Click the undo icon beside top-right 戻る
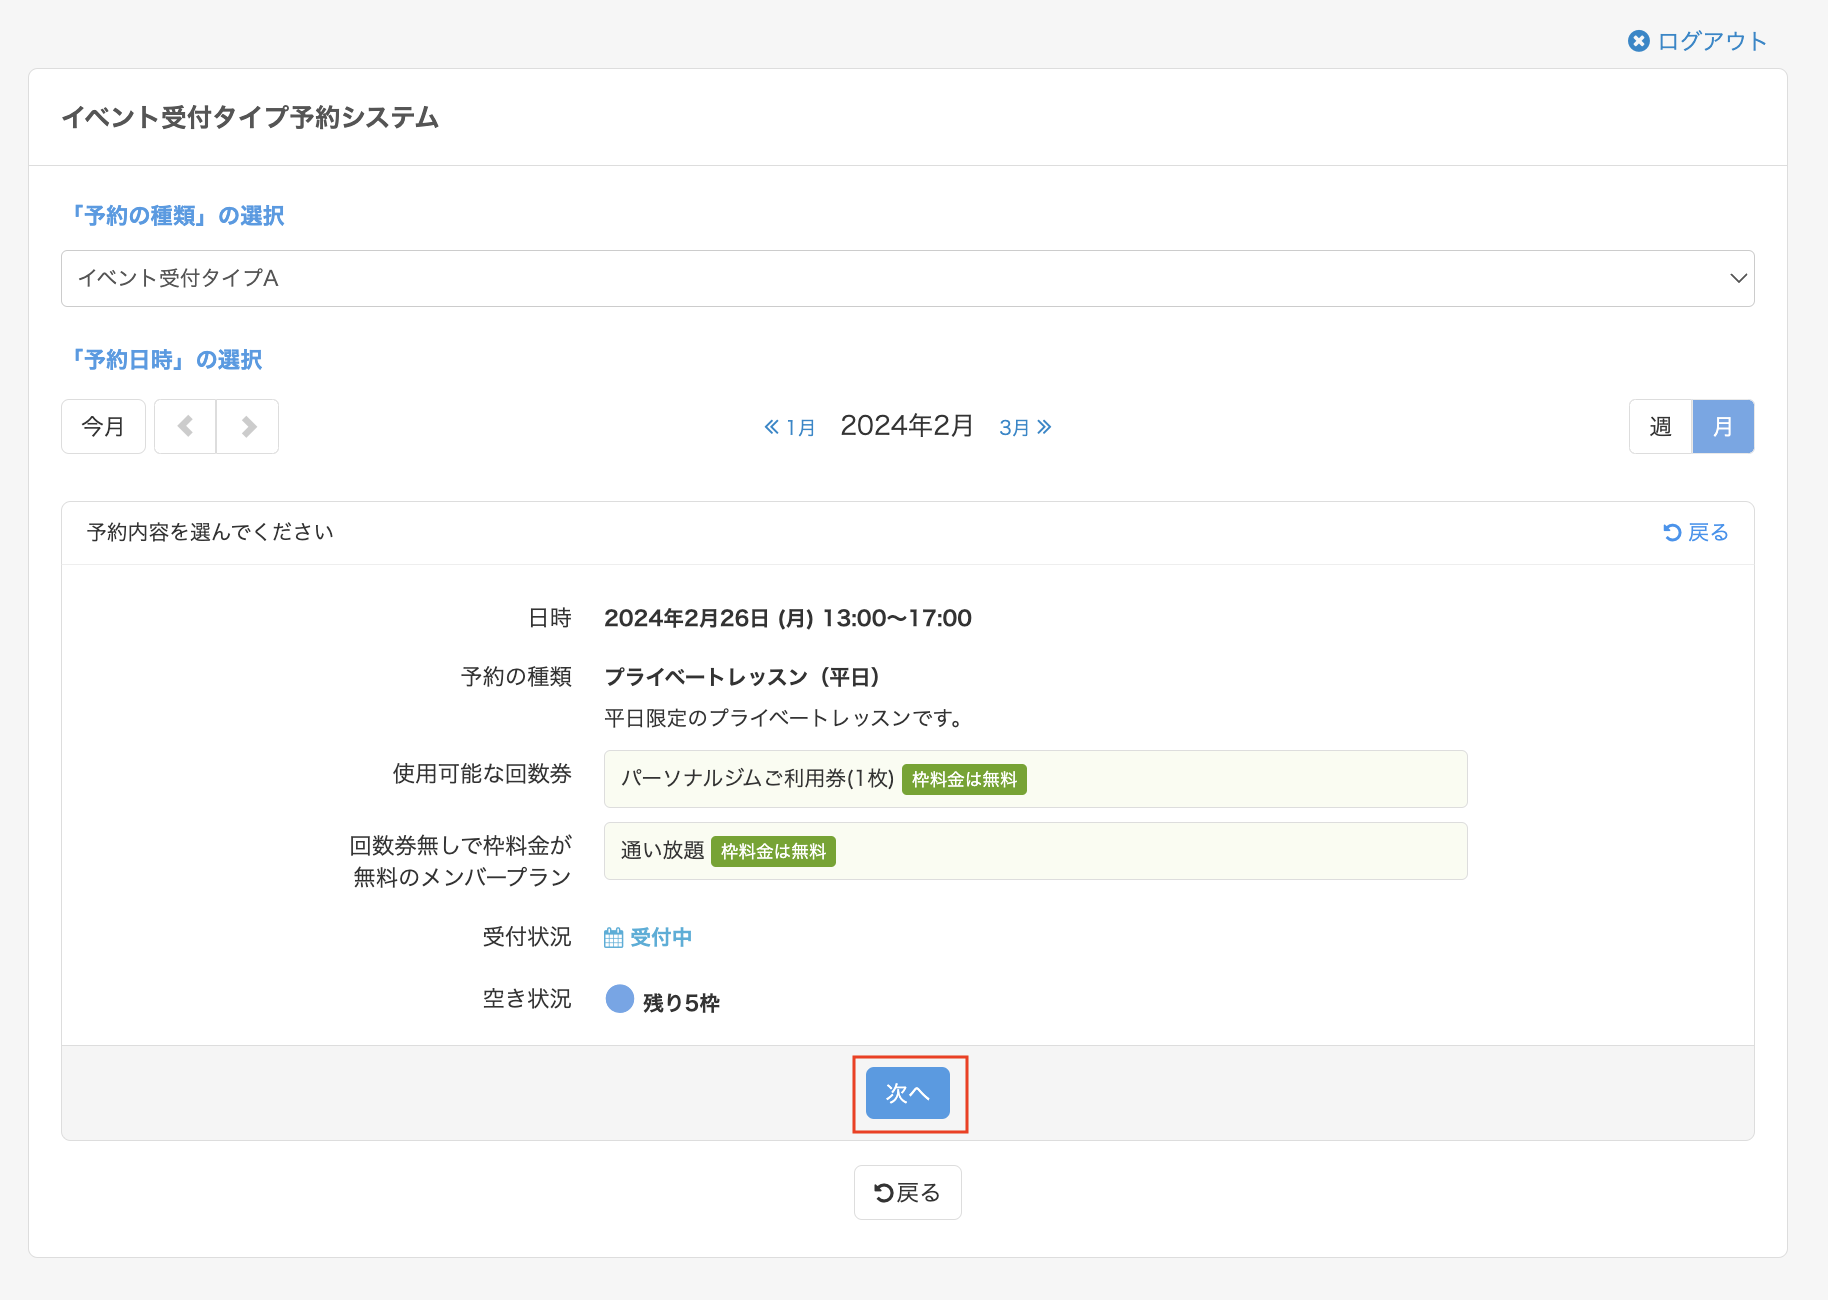The image size is (1828, 1300). click(1672, 533)
